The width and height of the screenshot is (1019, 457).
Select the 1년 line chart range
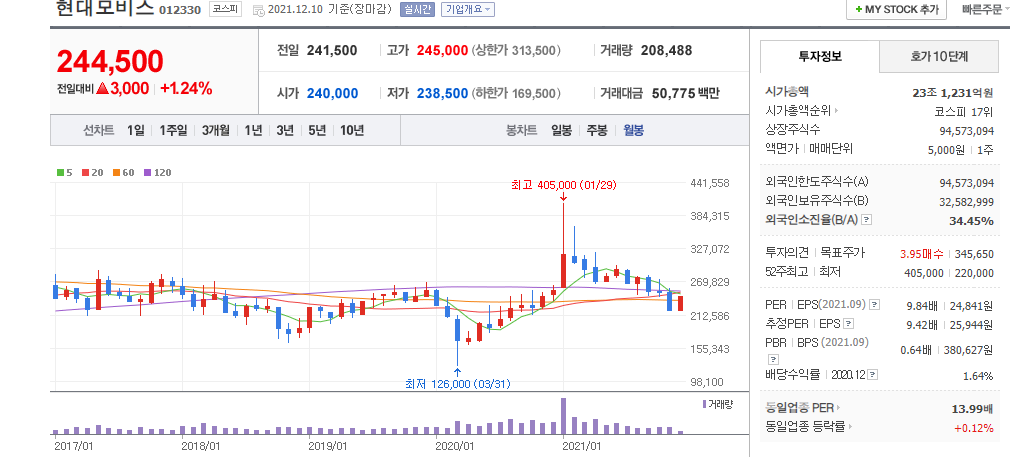pyautogui.click(x=253, y=130)
